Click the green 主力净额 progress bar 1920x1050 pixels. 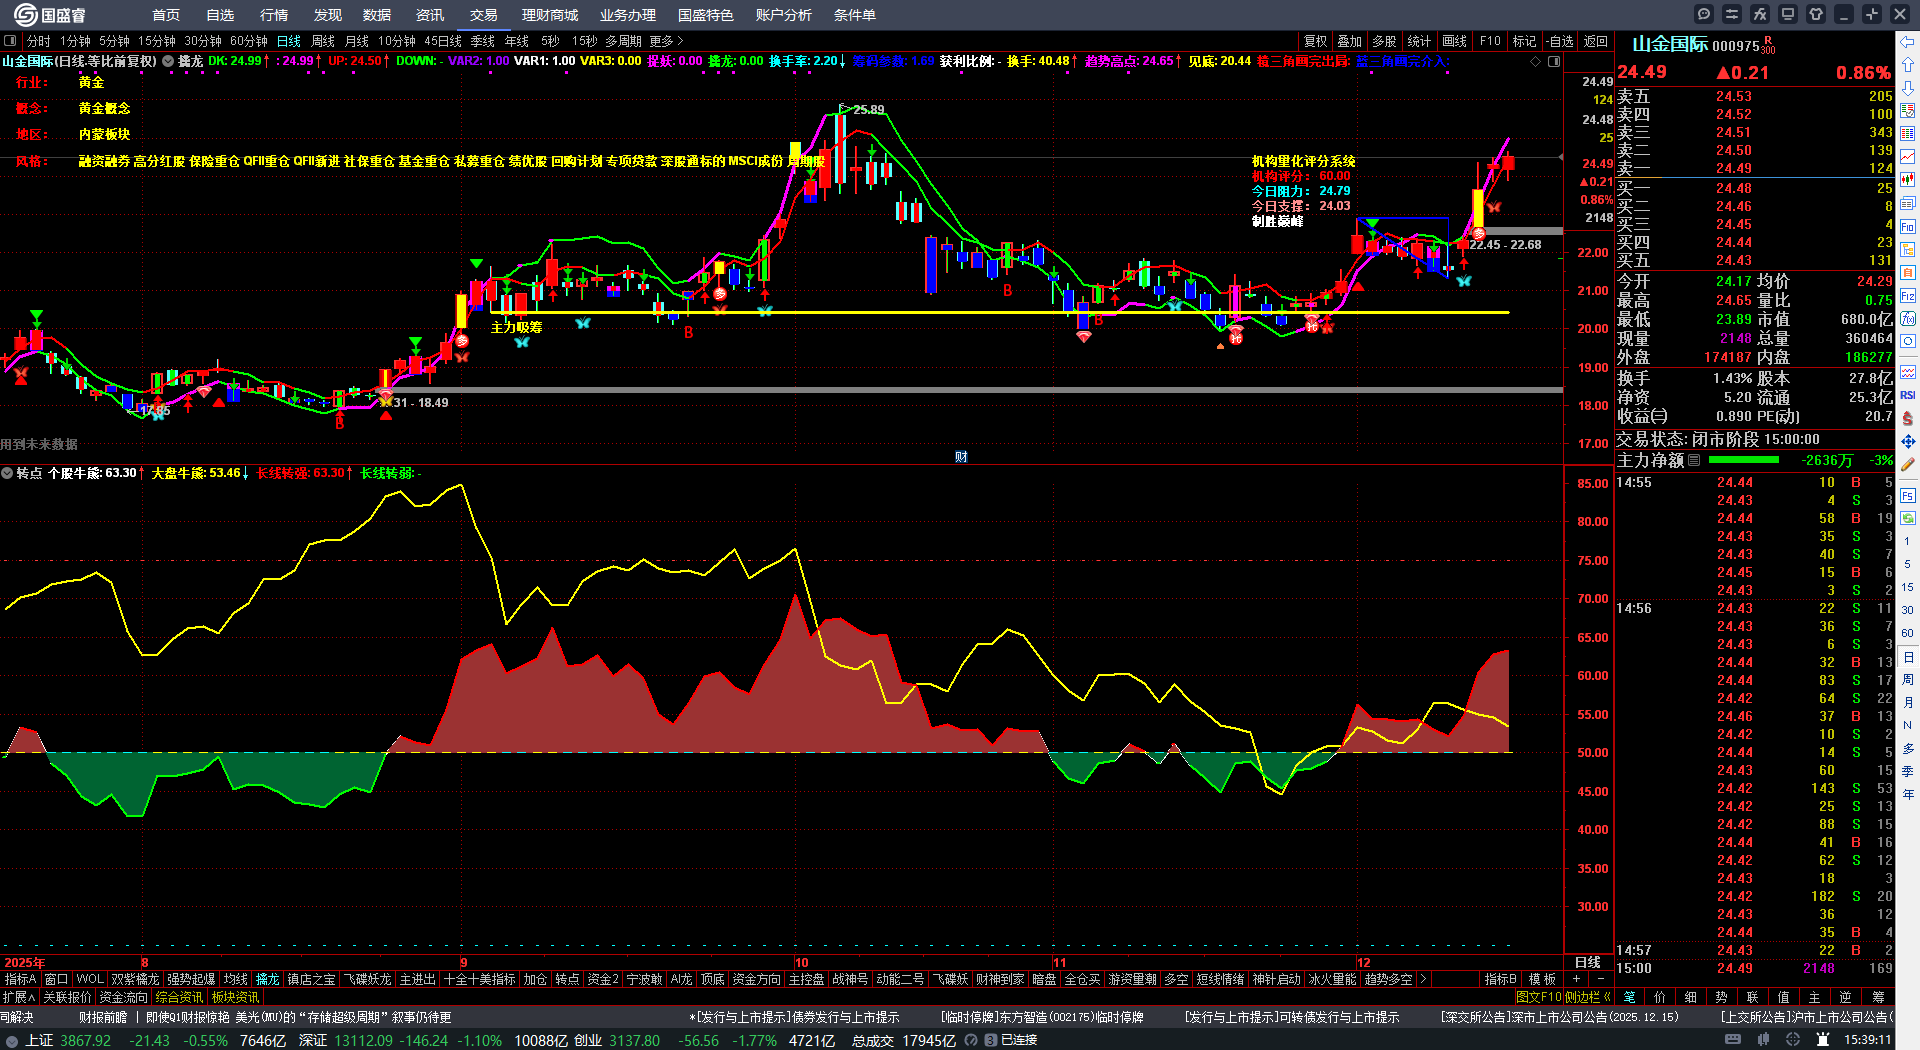tap(1744, 460)
